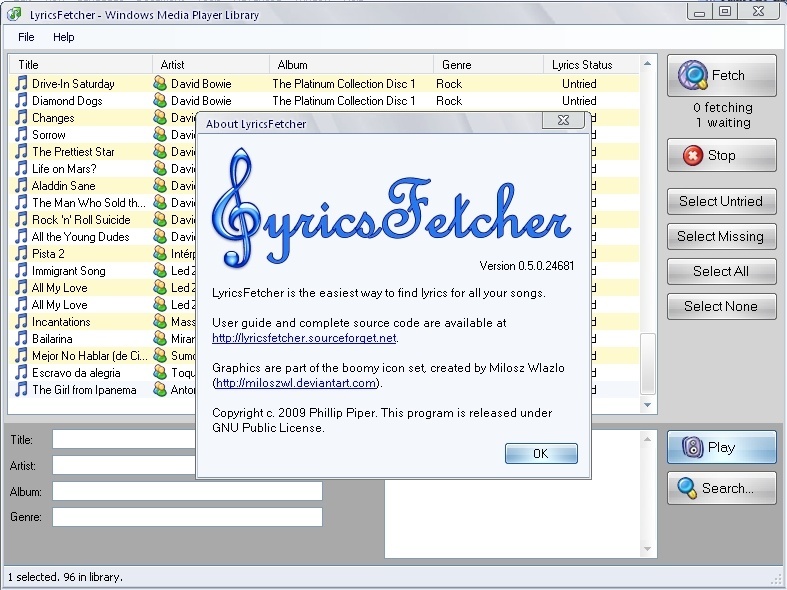Viewport: 787px width, 590px height.
Task: Click scroll up arrow of song list
Action: [647, 63]
